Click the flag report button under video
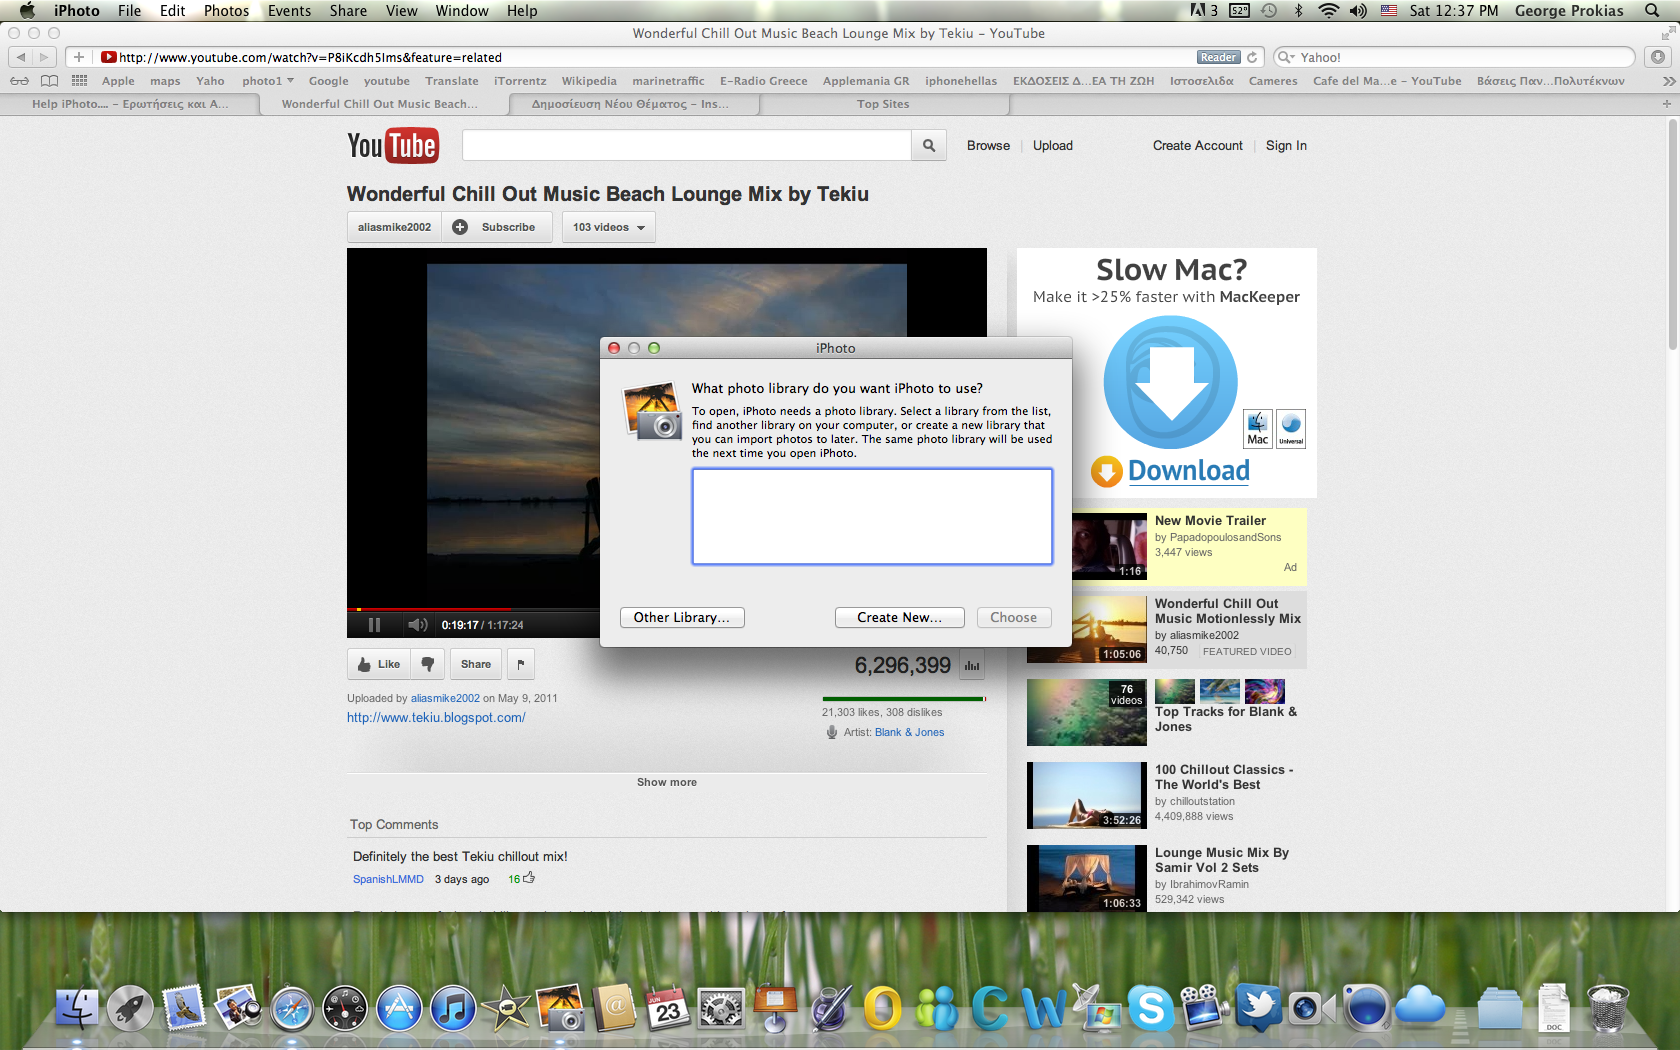This screenshot has height=1050, width=1680. (521, 664)
